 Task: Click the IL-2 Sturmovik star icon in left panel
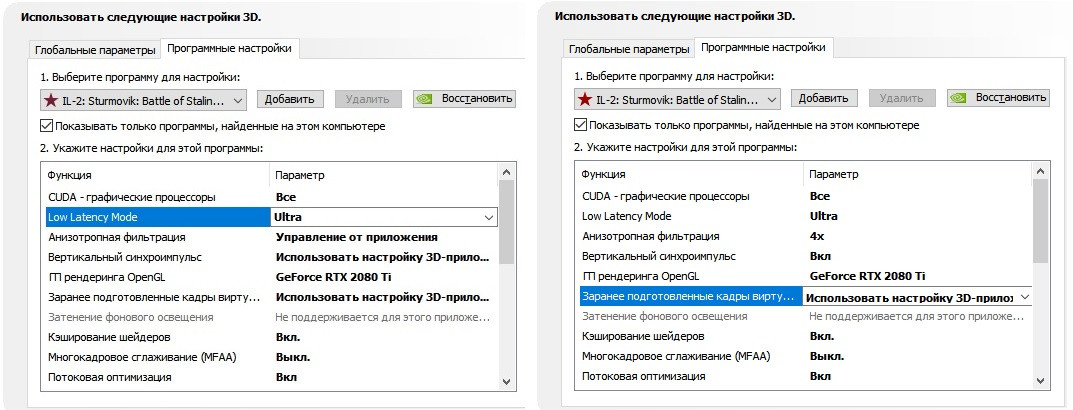click(x=51, y=100)
